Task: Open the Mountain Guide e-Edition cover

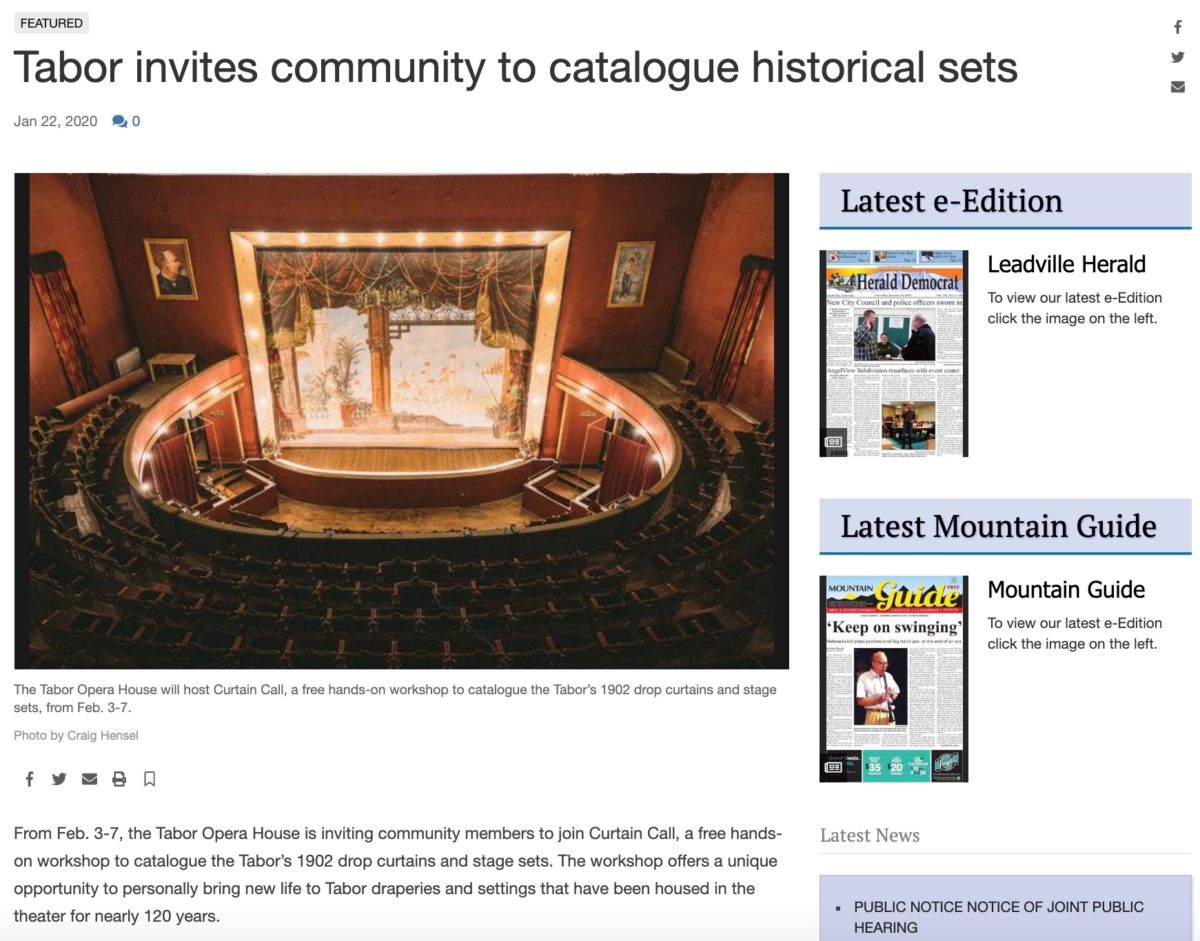Action: tap(893, 678)
